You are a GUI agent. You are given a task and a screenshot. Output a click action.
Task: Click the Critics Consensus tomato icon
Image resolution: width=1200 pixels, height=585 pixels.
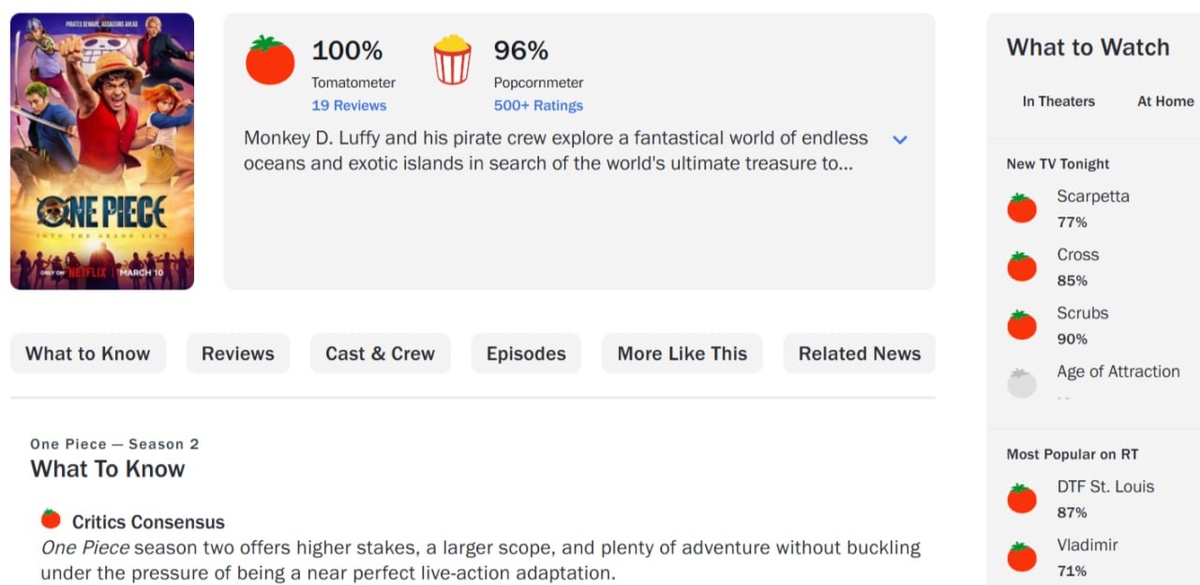coord(51,518)
